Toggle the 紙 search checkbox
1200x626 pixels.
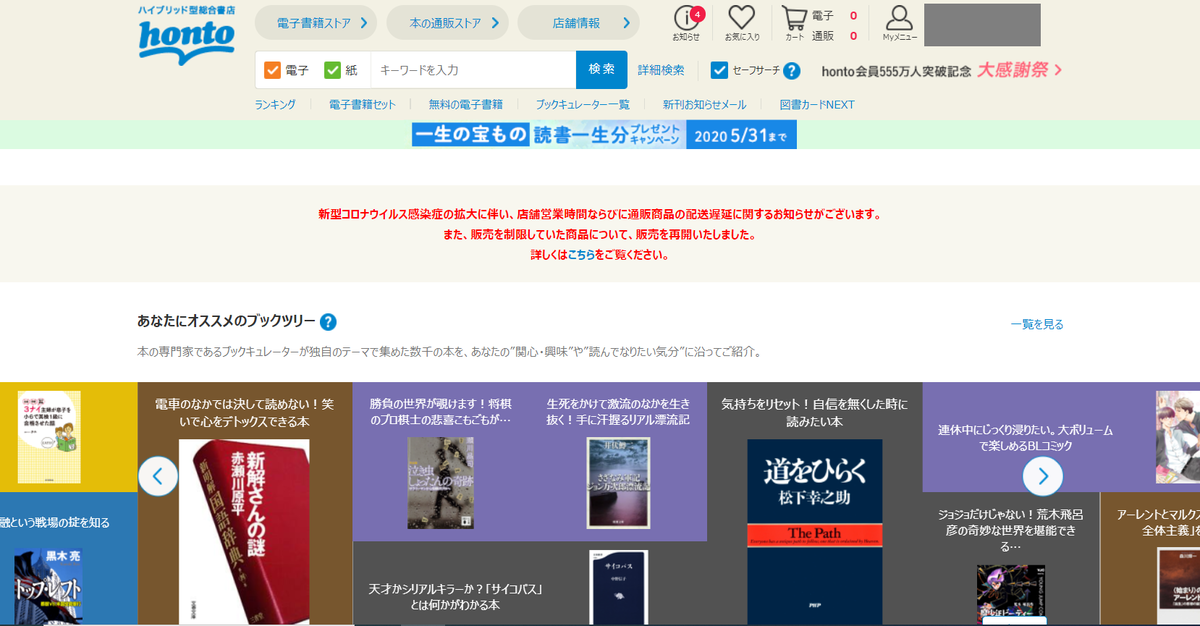click(332, 70)
